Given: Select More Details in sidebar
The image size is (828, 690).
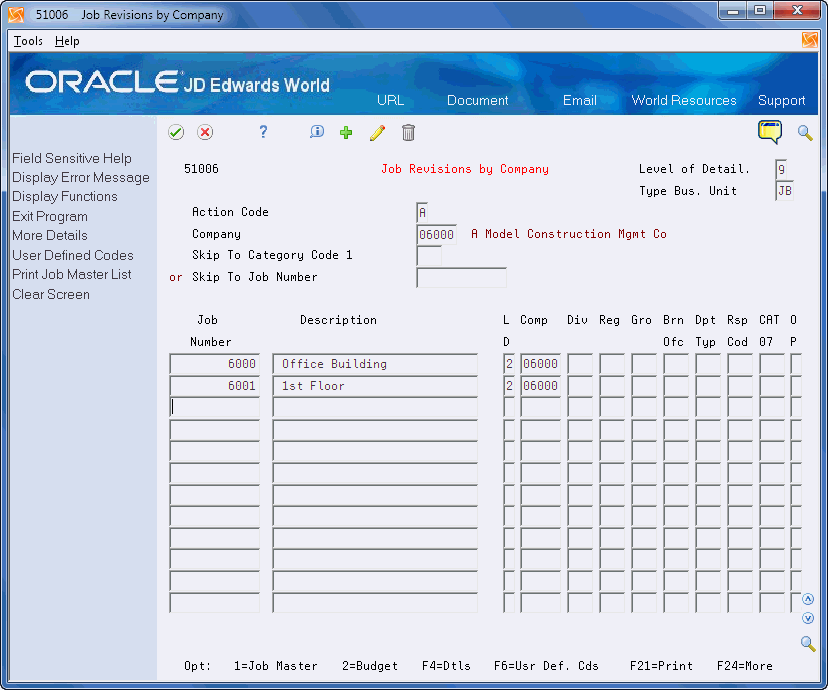Looking at the screenshot, I should tap(50, 235).
